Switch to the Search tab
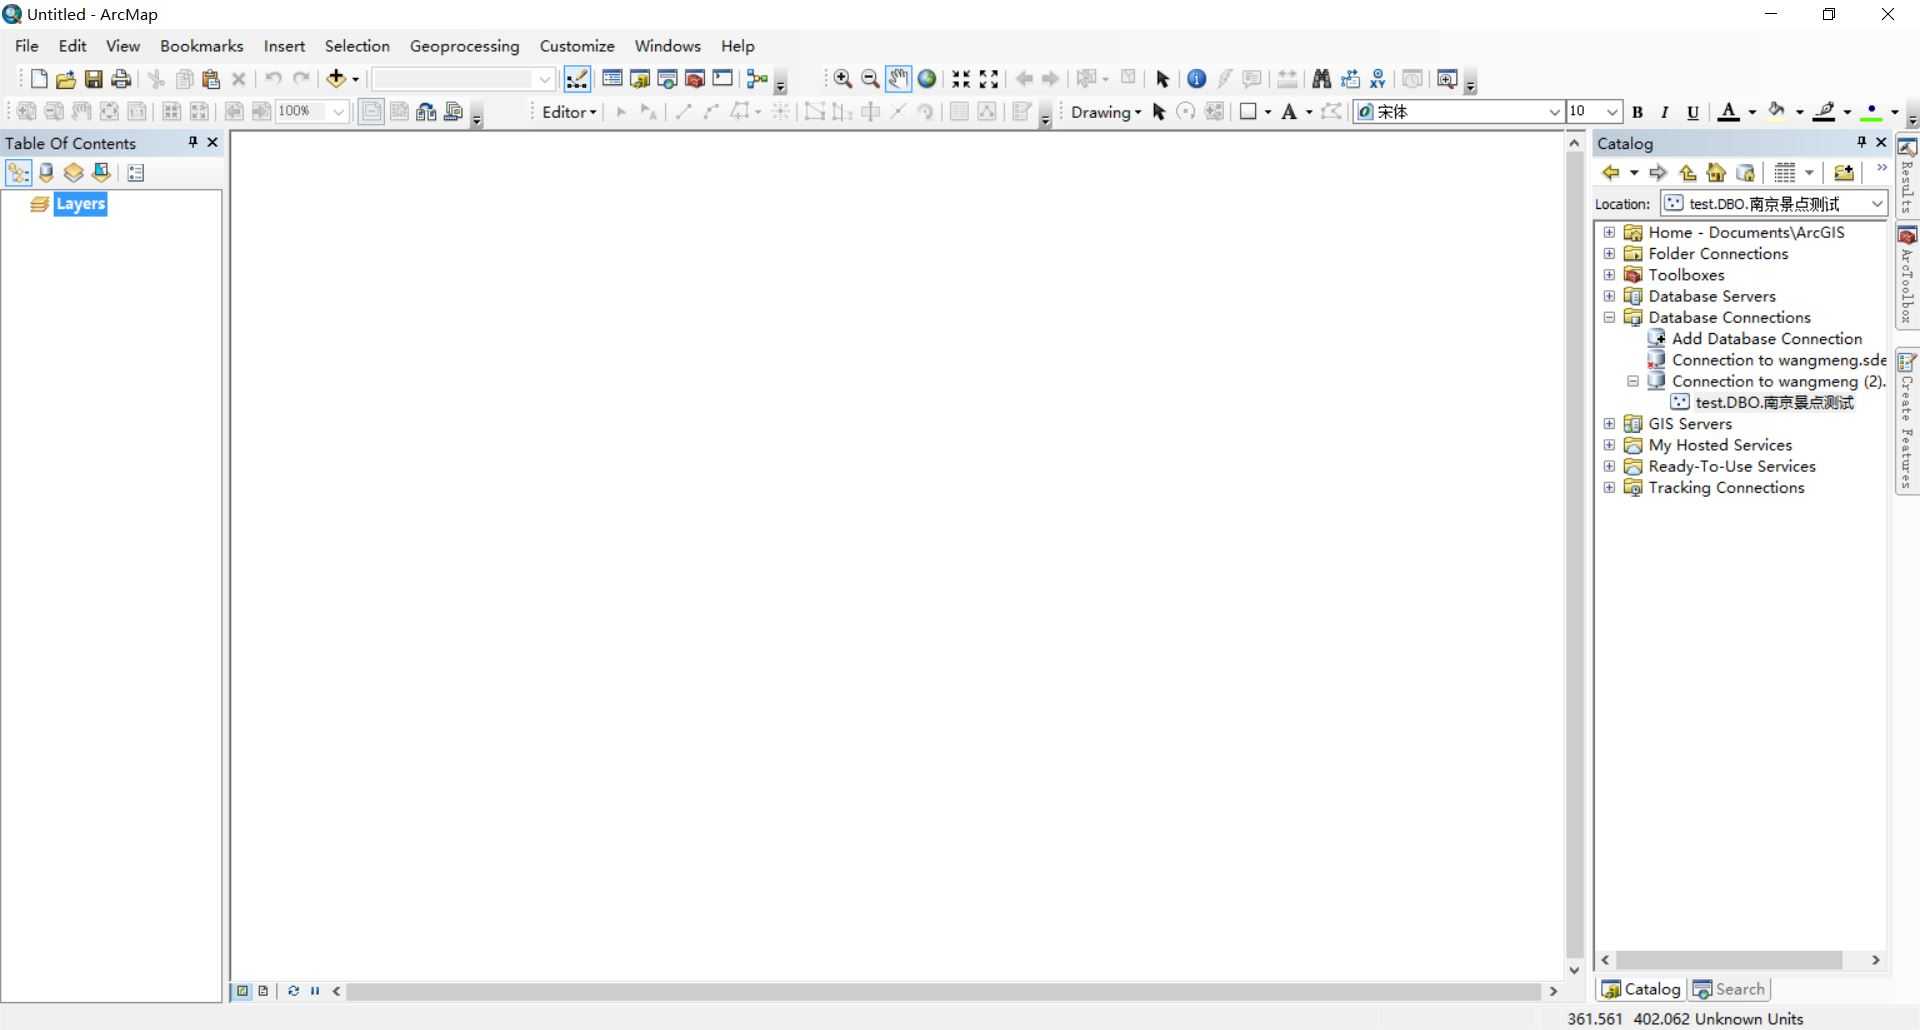 [1729, 989]
